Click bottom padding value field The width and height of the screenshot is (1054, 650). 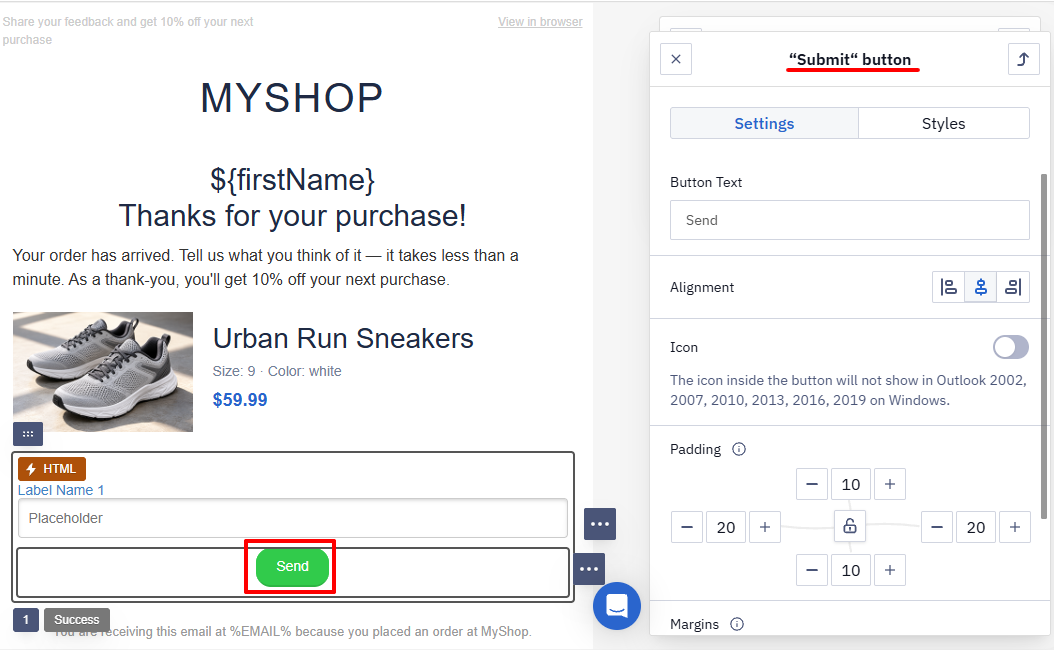851,570
